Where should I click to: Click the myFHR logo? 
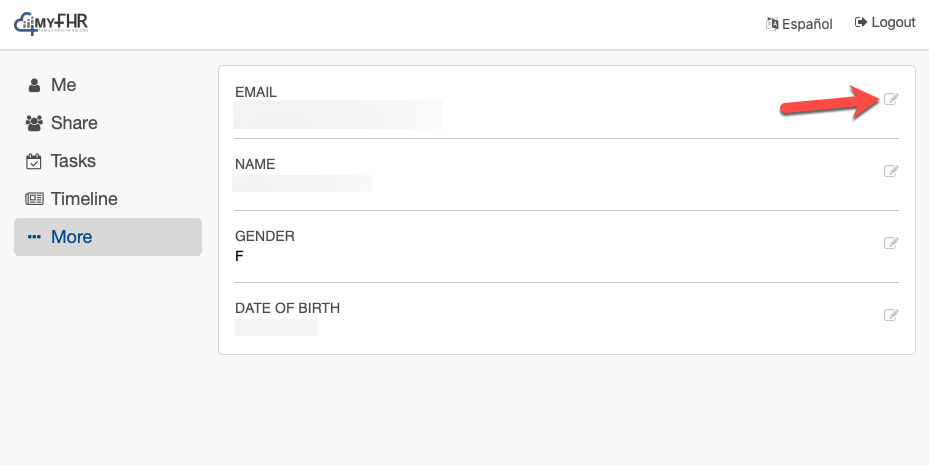click(51, 22)
